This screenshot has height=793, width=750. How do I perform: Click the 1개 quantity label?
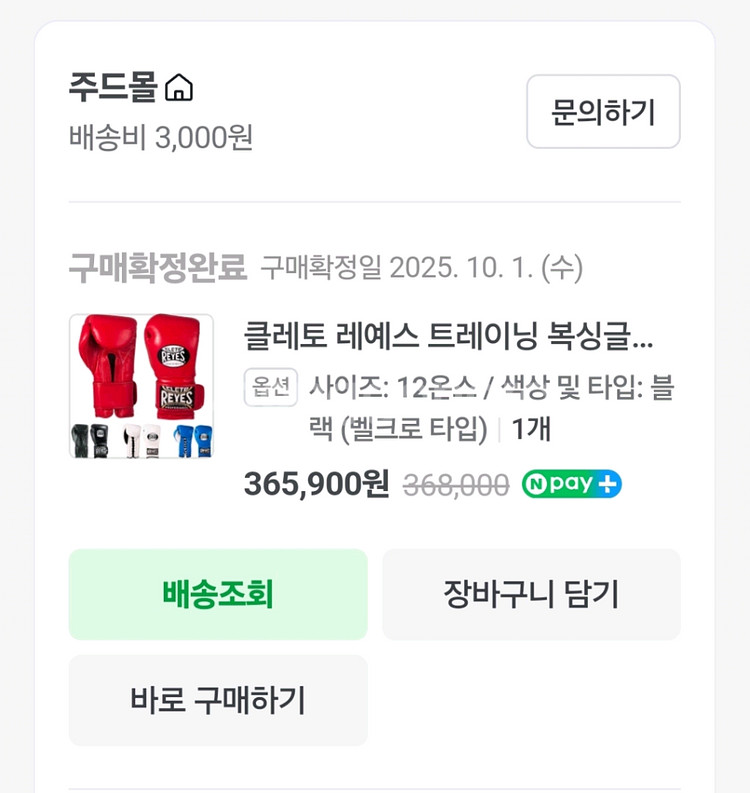(531, 429)
